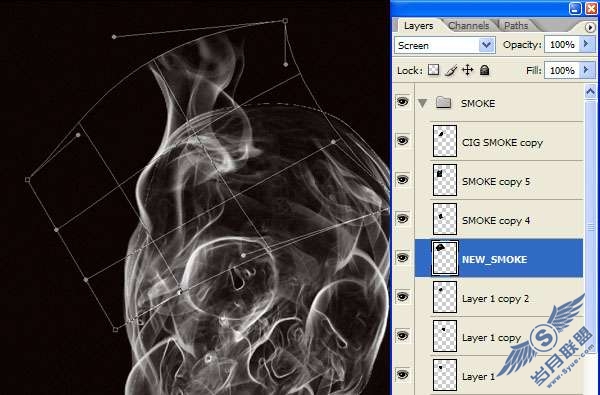
Task: Open the Screen blend mode dropdown
Action: 486,45
